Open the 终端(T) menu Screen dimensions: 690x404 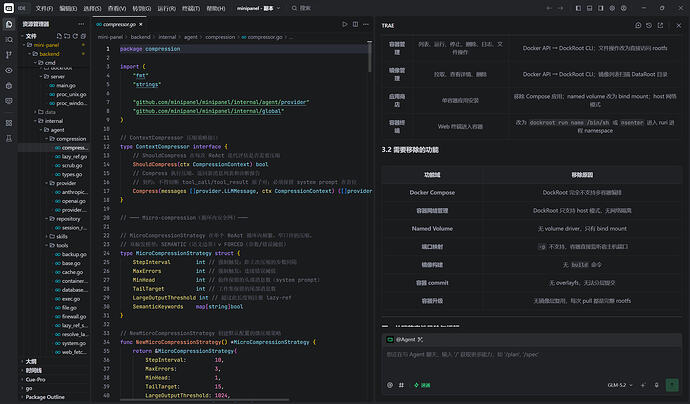pos(191,8)
